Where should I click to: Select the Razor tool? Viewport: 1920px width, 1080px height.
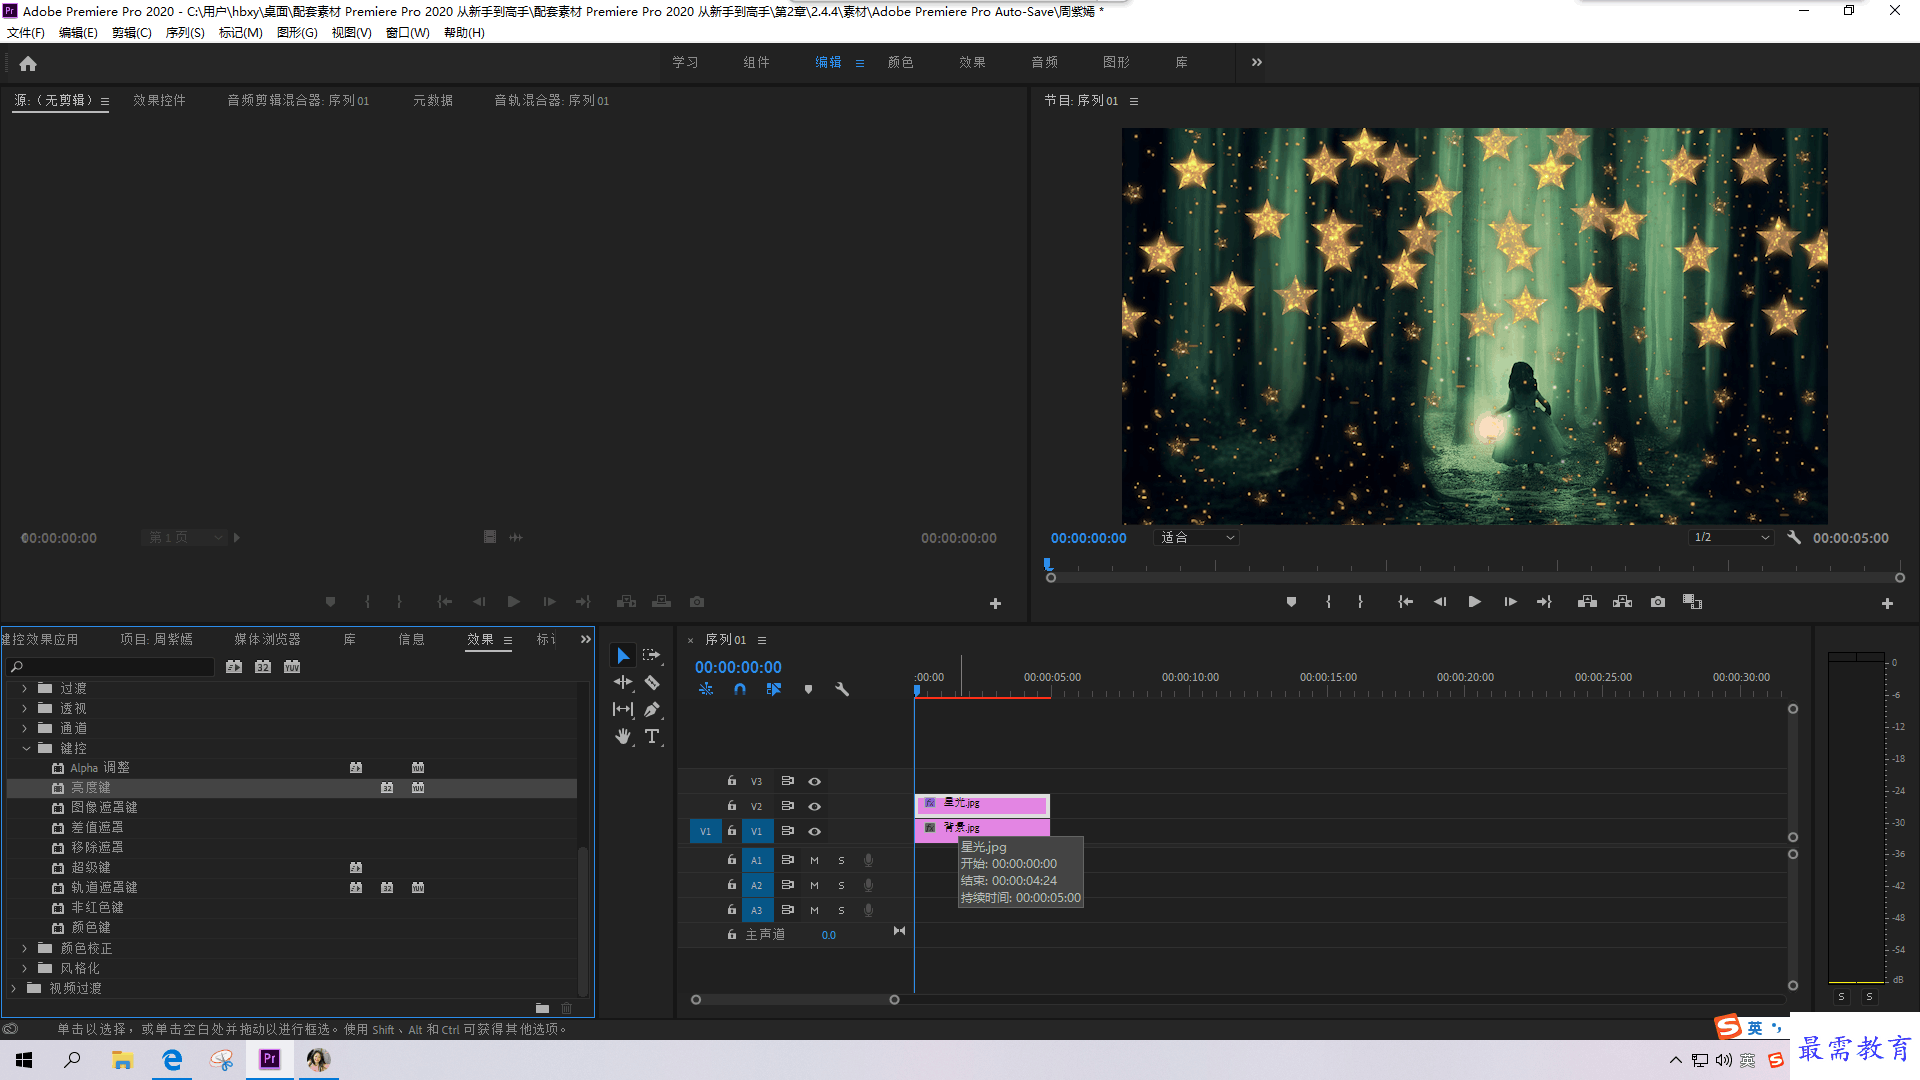click(x=652, y=683)
